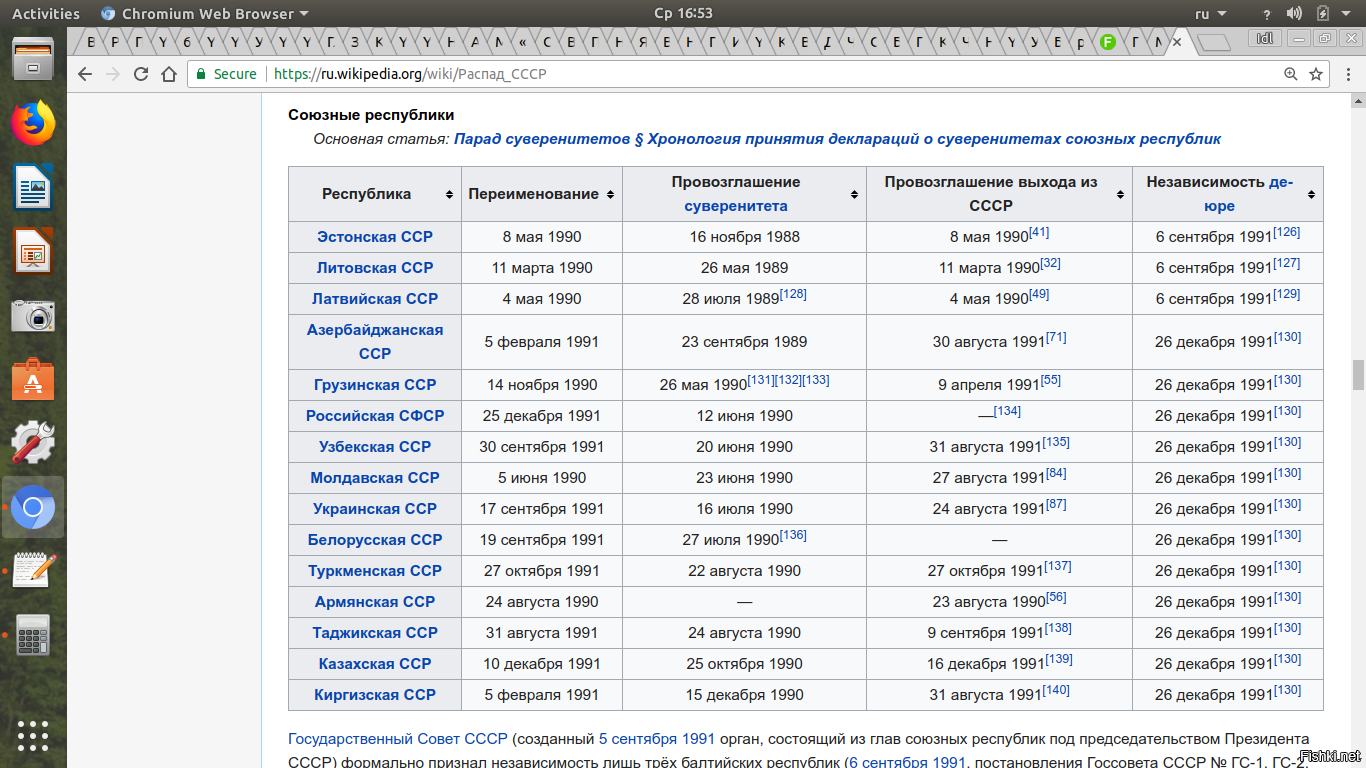Sort by Провозглашение выхода из СССР arrows
Viewport: 1366px width, 768px height.
(1121, 195)
